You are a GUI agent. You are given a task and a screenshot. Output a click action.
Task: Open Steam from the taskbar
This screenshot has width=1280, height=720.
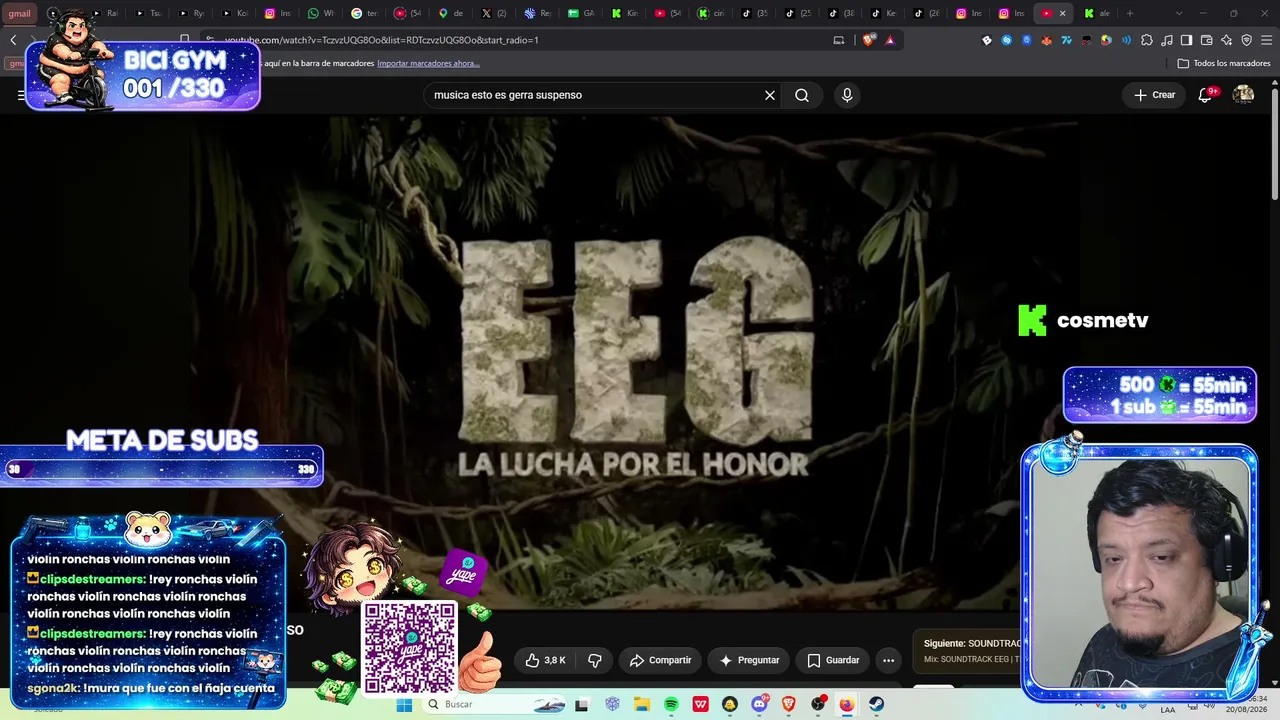(876, 704)
